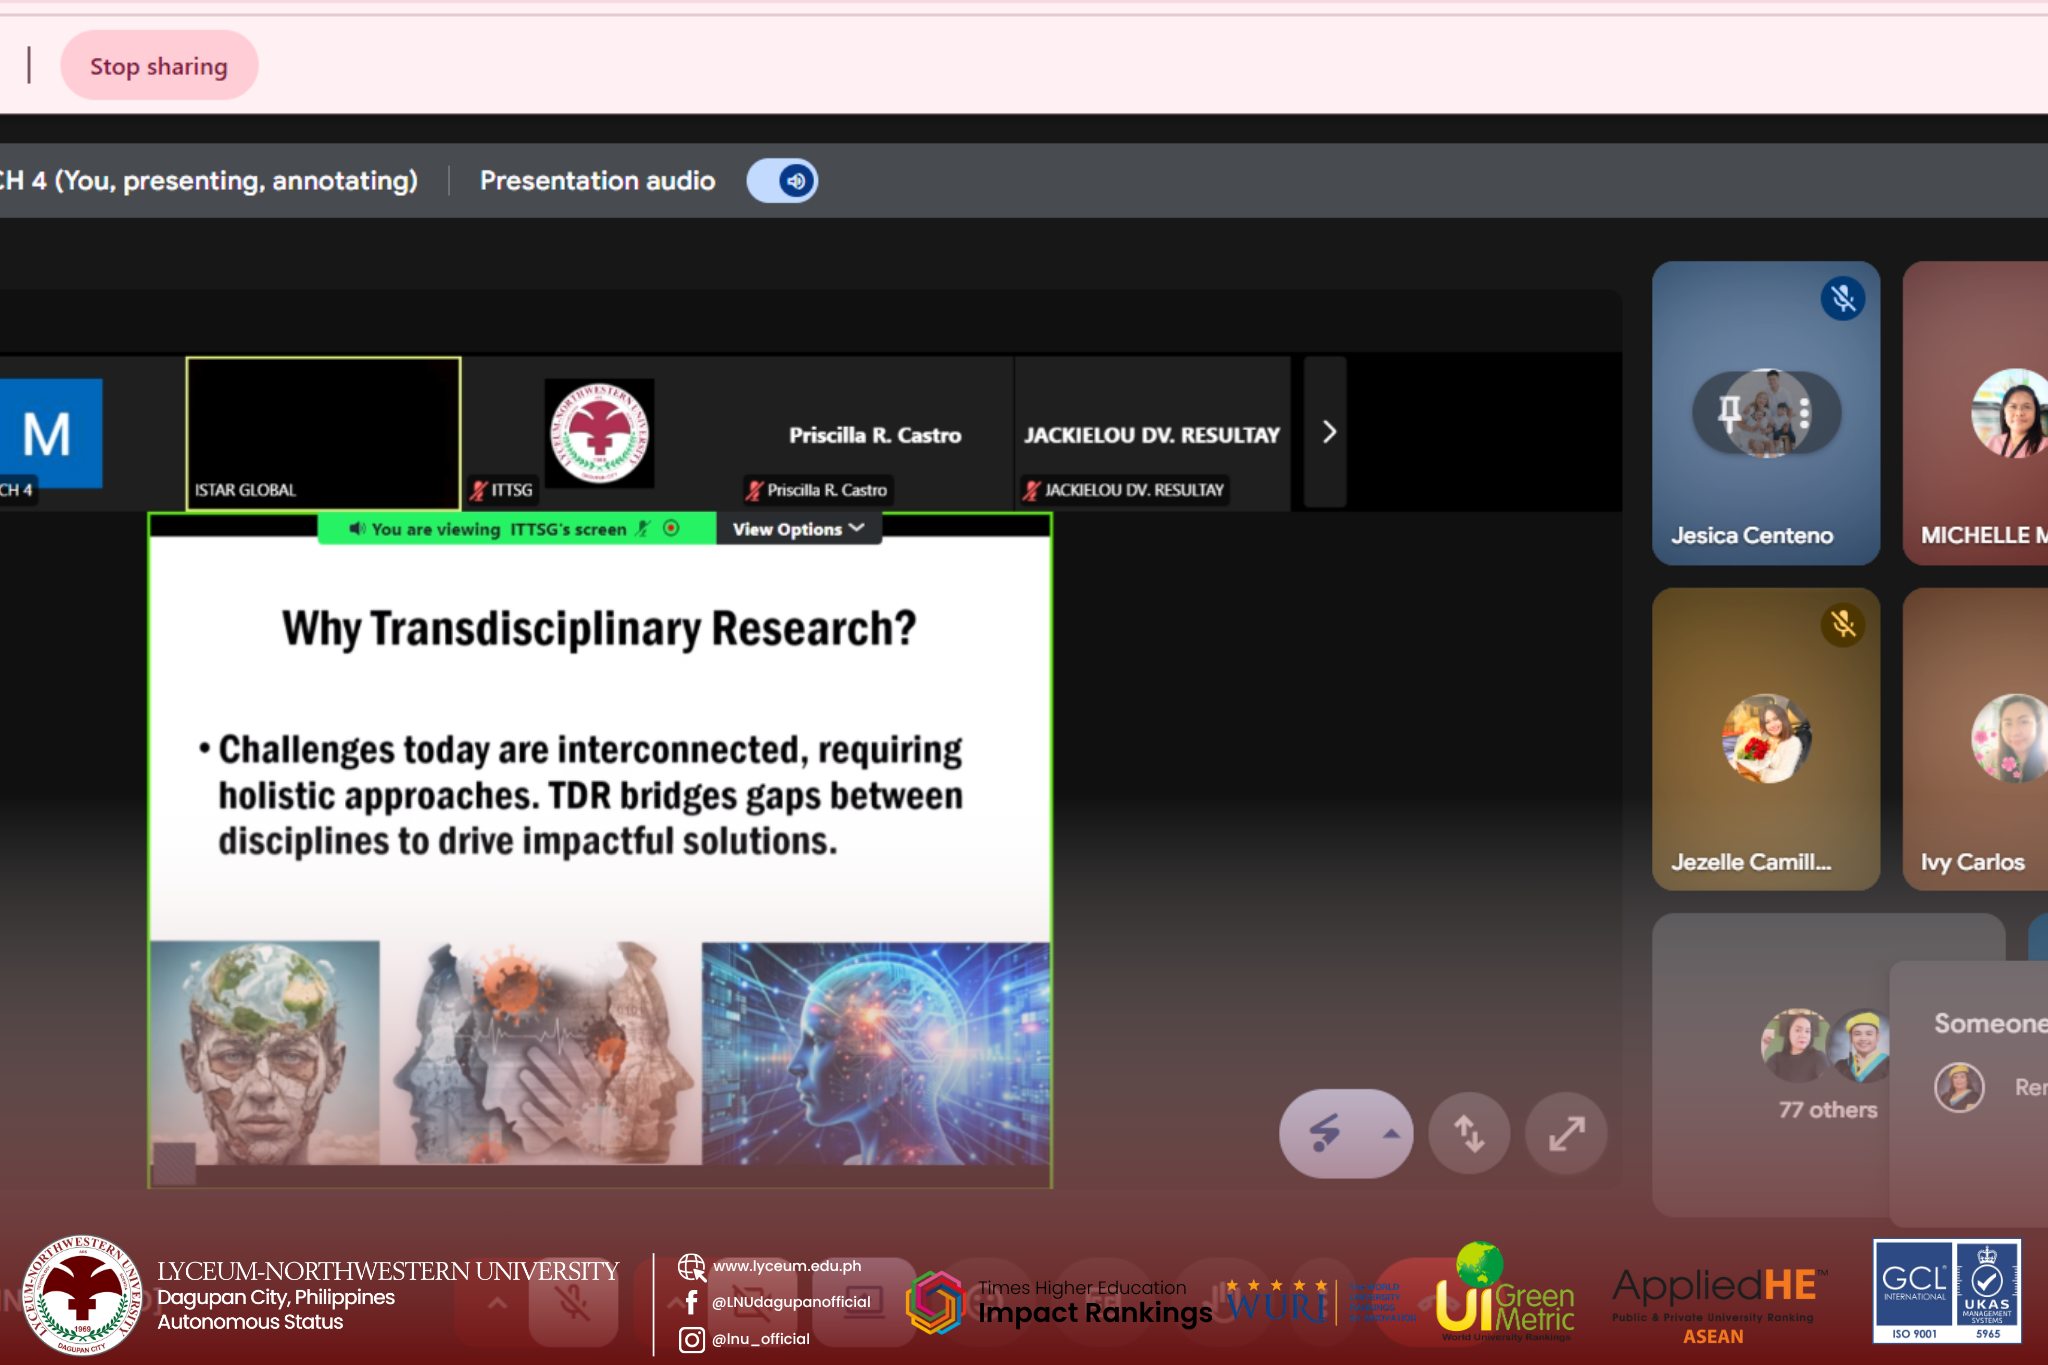Image resolution: width=2048 pixels, height=1365 pixels.
Task: Click the recording indicator in the green bar
Action: click(x=671, y=528)
